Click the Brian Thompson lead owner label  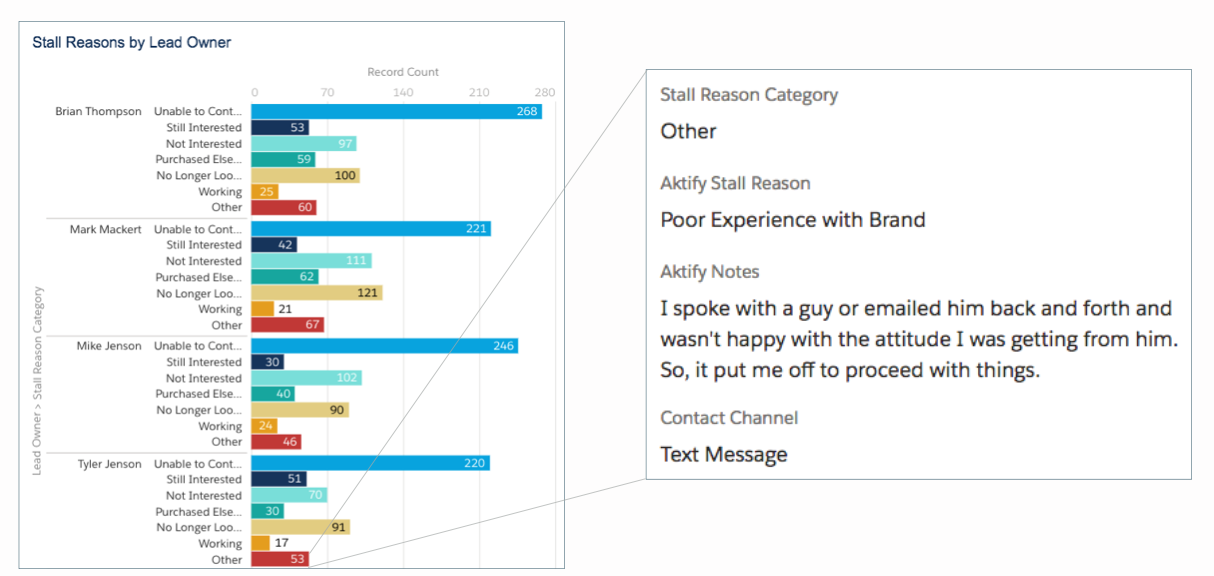coord(99,112)
